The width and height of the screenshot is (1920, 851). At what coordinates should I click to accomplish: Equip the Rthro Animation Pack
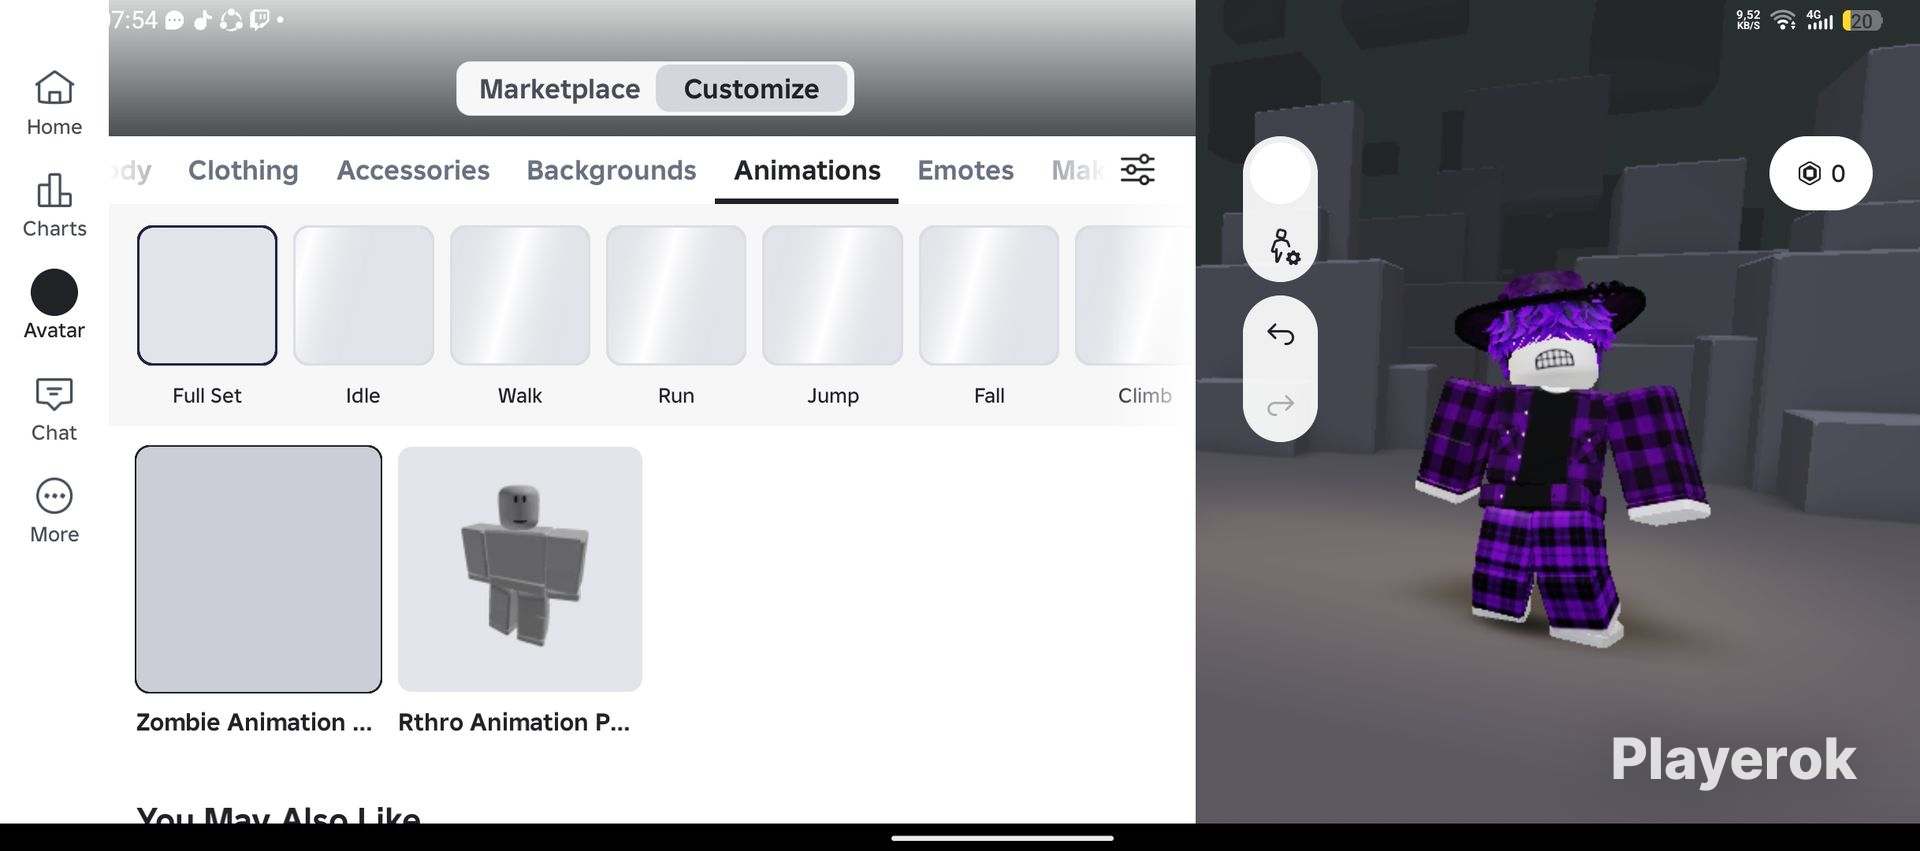[x=520, y=569]
